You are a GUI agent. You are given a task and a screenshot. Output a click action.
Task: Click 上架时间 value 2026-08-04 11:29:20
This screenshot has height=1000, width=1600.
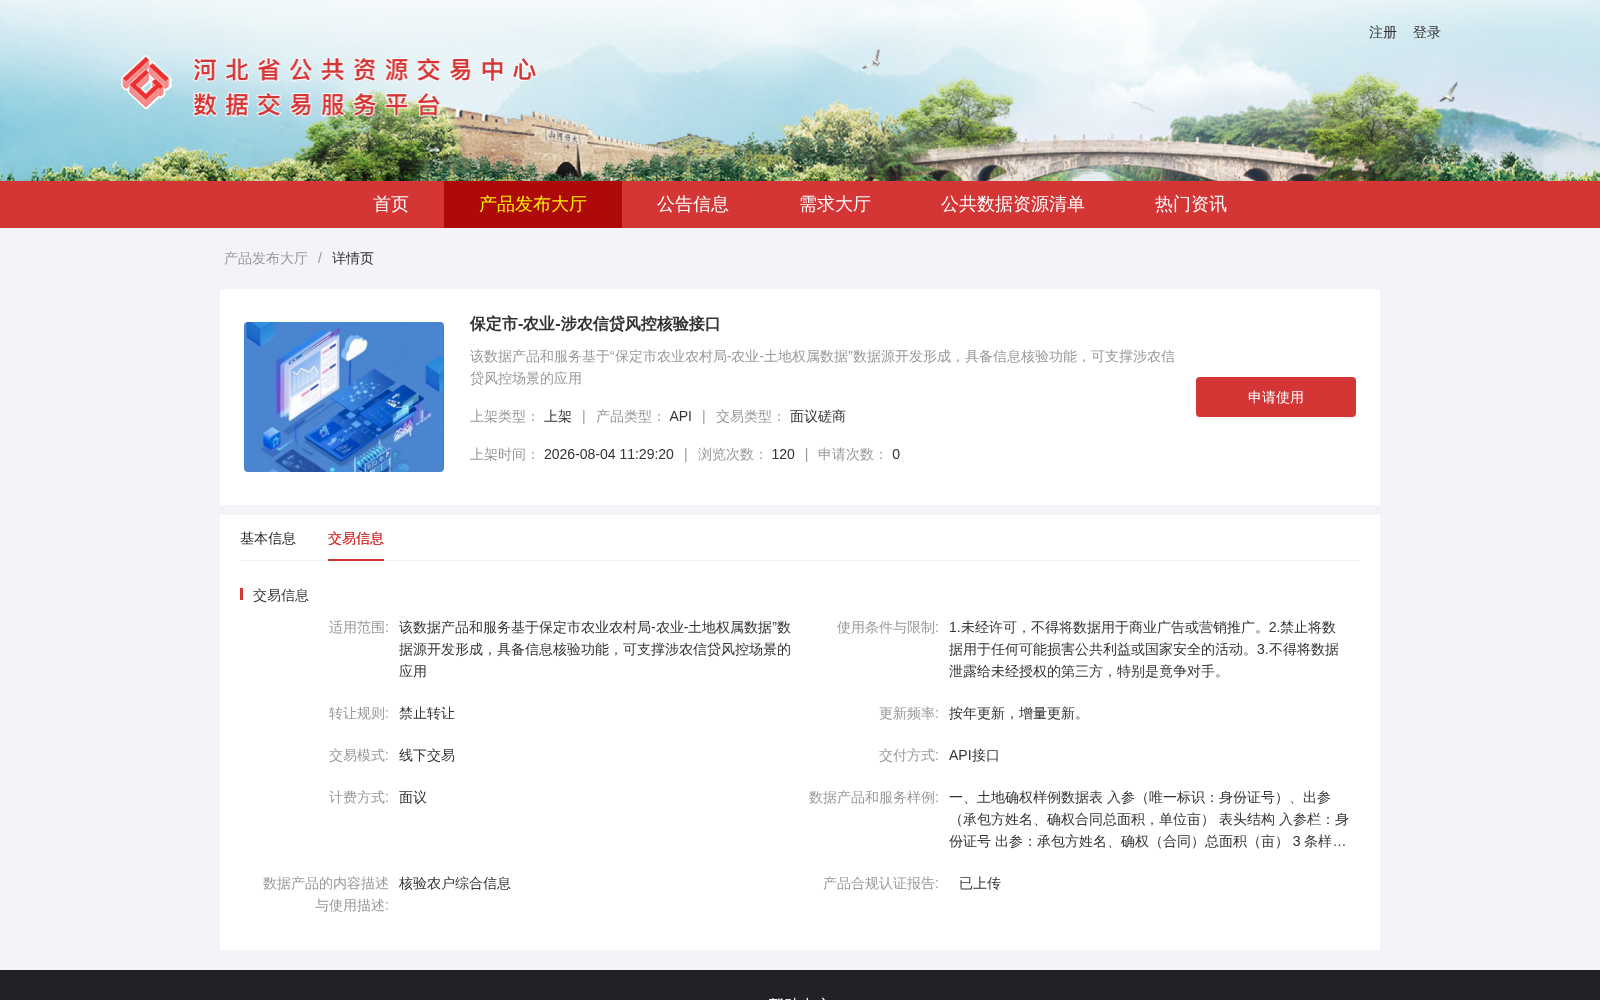click(609, 454)
